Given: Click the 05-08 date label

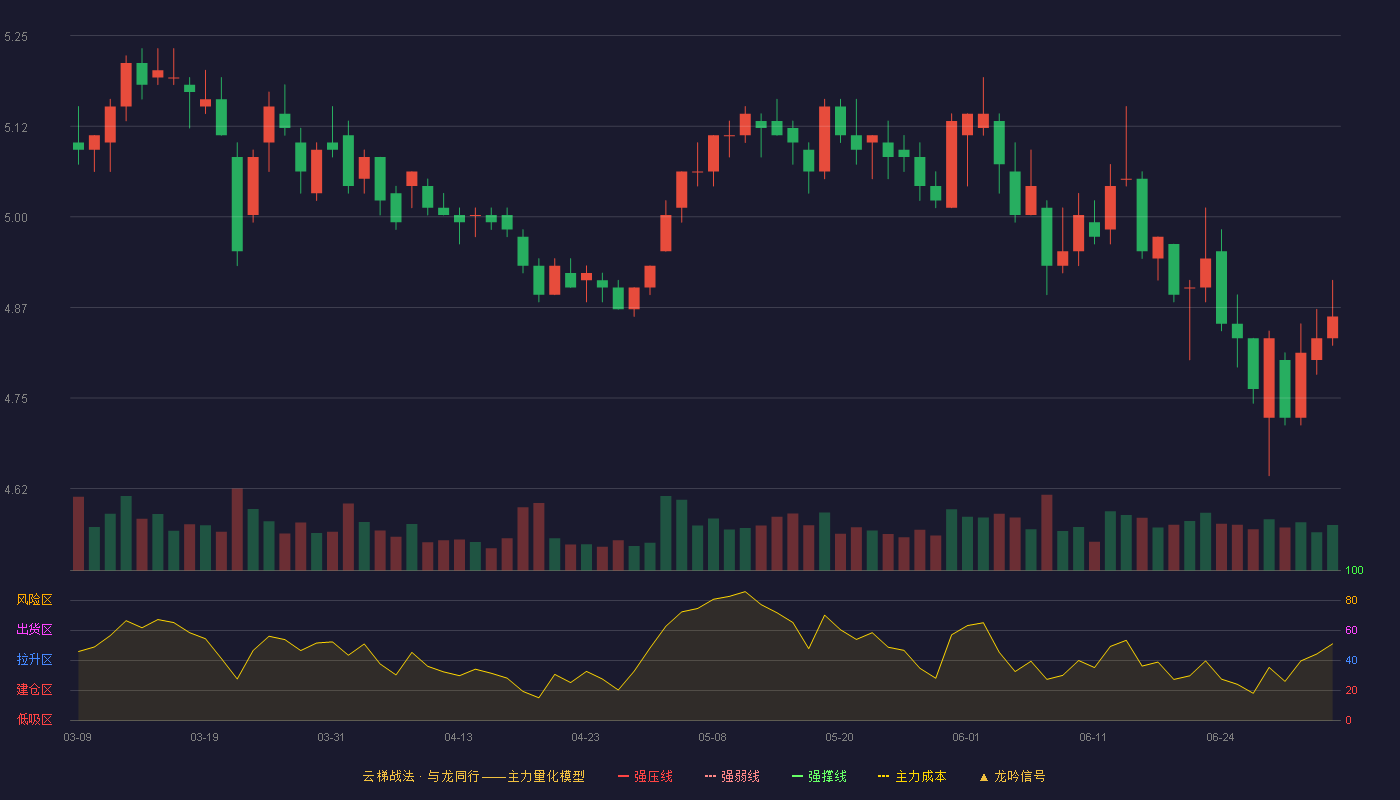Looking at the screenshot, I should tap(712, 737).
